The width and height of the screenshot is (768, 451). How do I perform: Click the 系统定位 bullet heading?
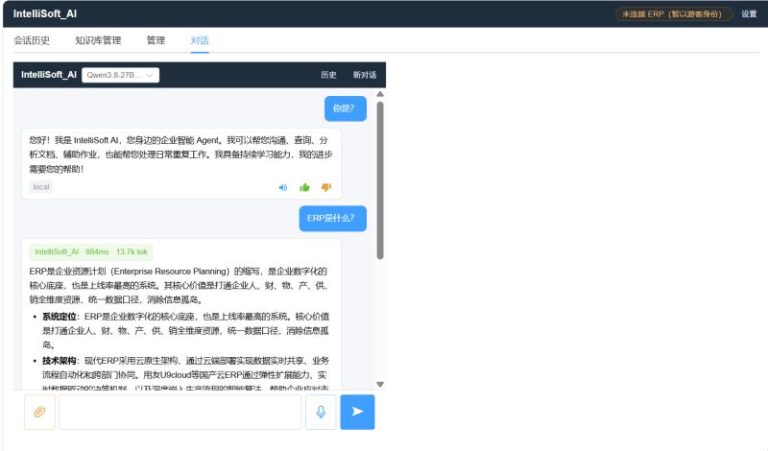(x=59, y=316)
